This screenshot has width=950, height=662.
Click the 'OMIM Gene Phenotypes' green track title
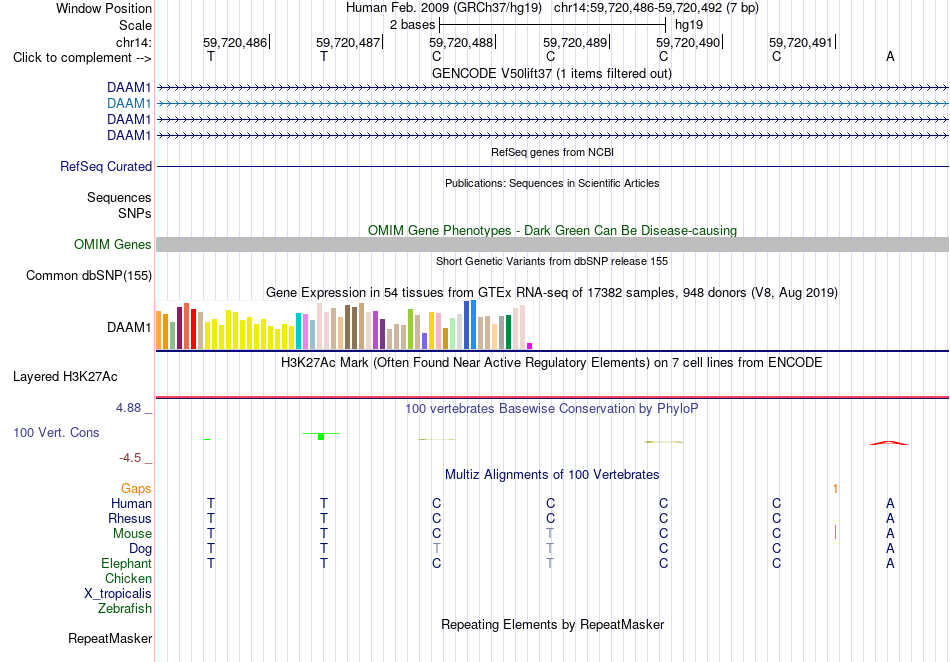pos(552,231)
